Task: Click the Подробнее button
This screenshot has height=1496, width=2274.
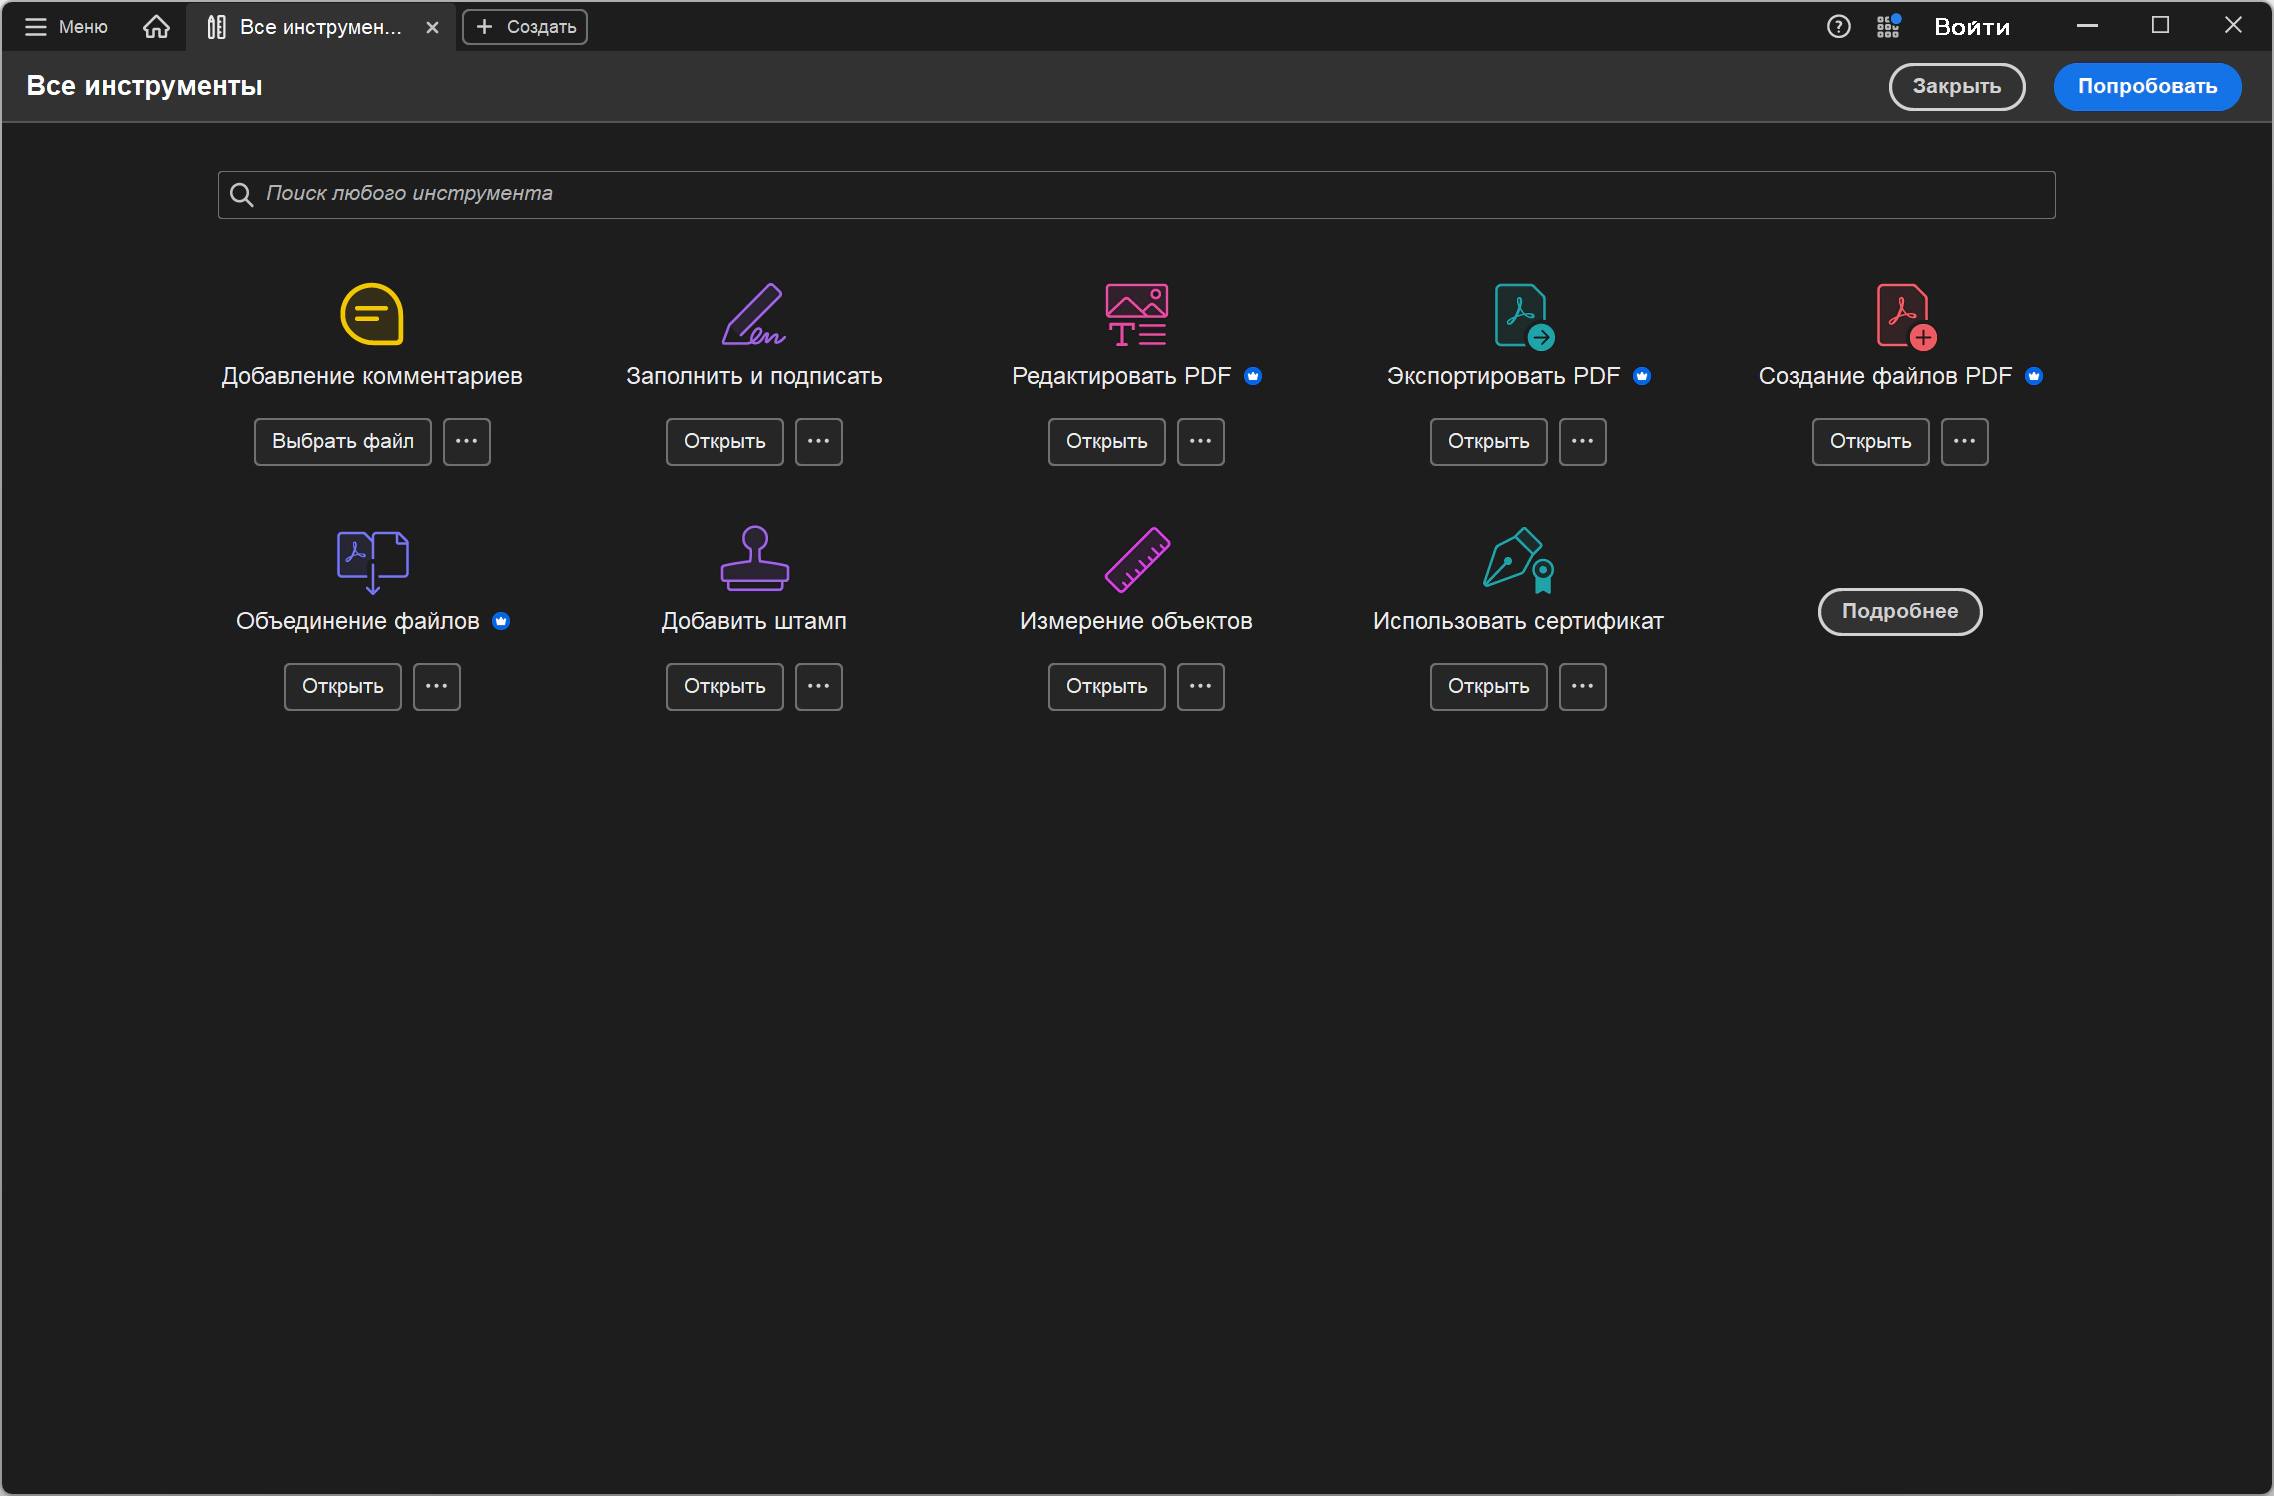Action: tap(1900, 611)
